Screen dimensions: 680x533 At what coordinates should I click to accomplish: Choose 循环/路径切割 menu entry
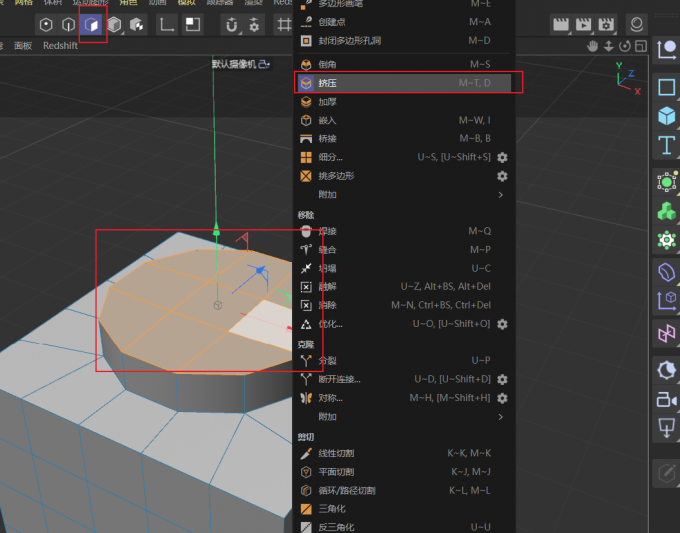tap(404, 490)
